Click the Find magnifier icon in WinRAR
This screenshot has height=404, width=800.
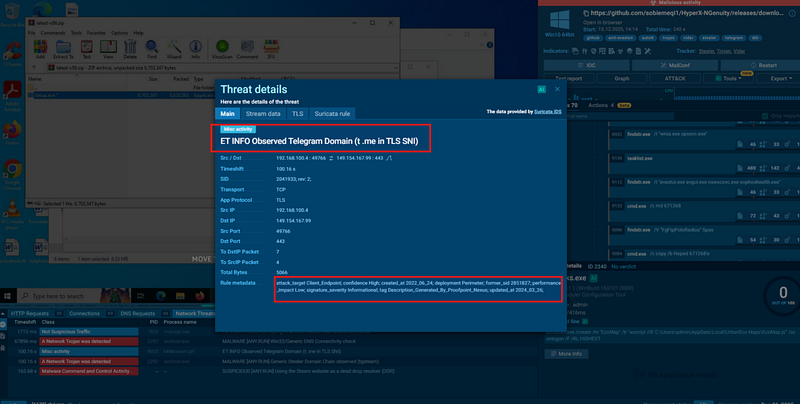pyautogui.click(x=152, y=49)
